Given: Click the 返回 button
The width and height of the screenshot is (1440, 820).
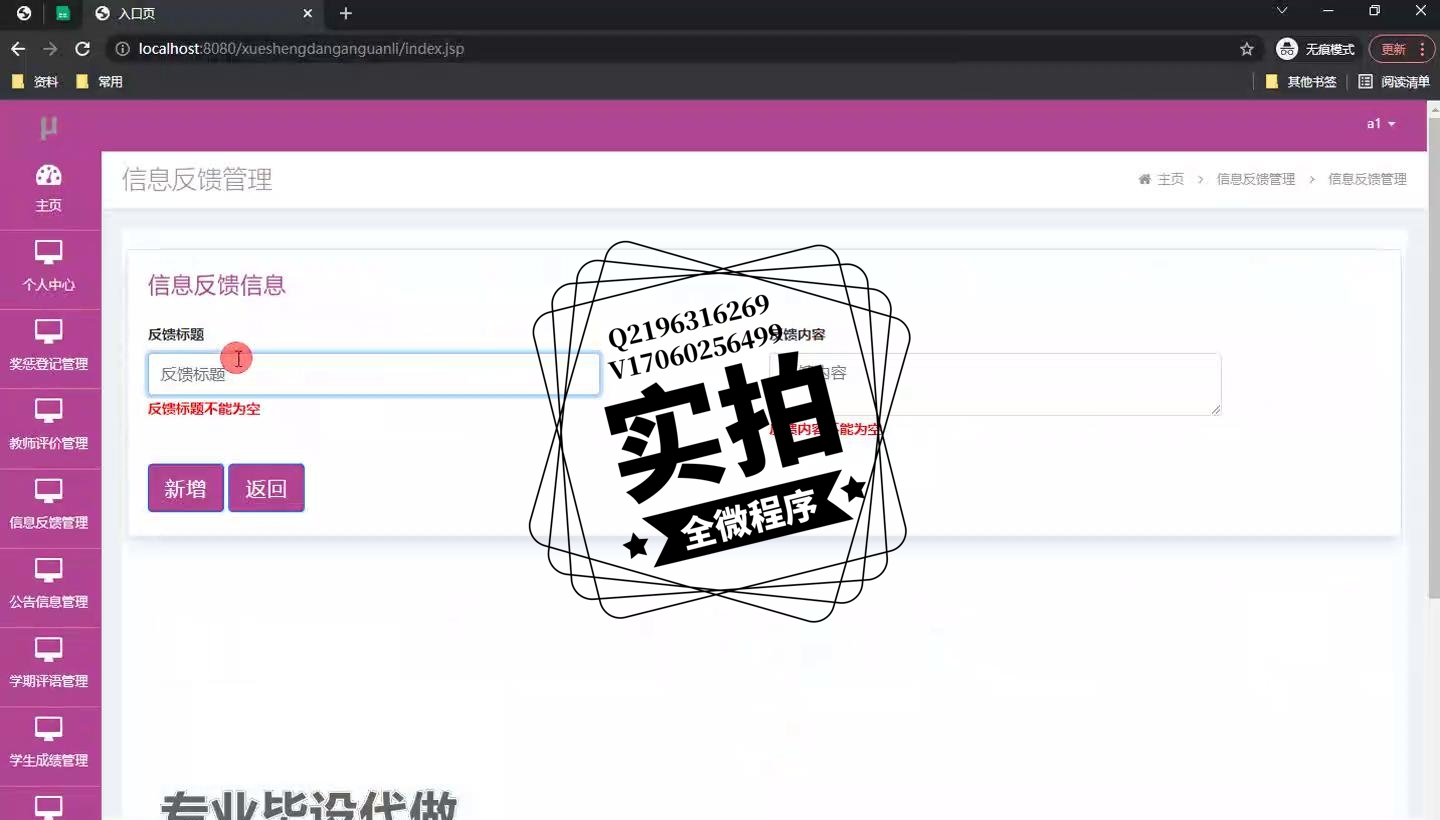Looking at the screenshot, I should (x=266, y=488).
